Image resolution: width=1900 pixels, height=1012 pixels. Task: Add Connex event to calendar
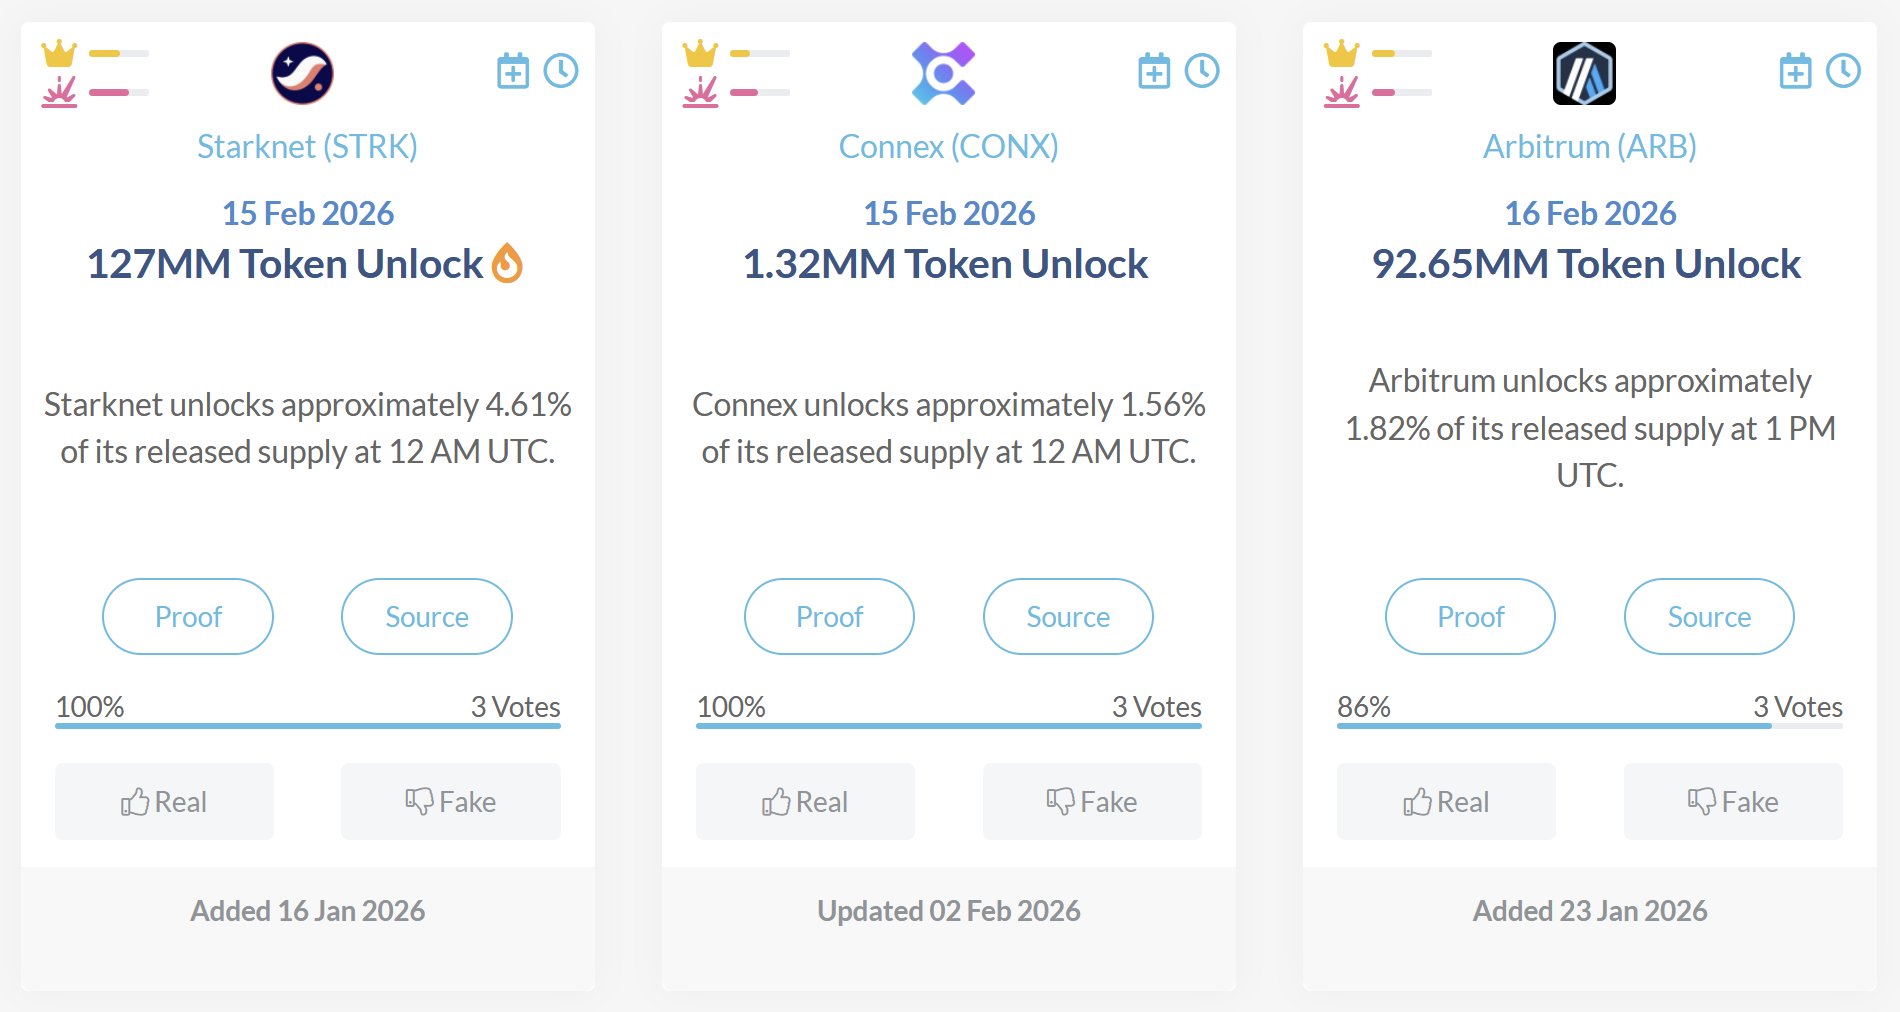[x=1154, y=71]
